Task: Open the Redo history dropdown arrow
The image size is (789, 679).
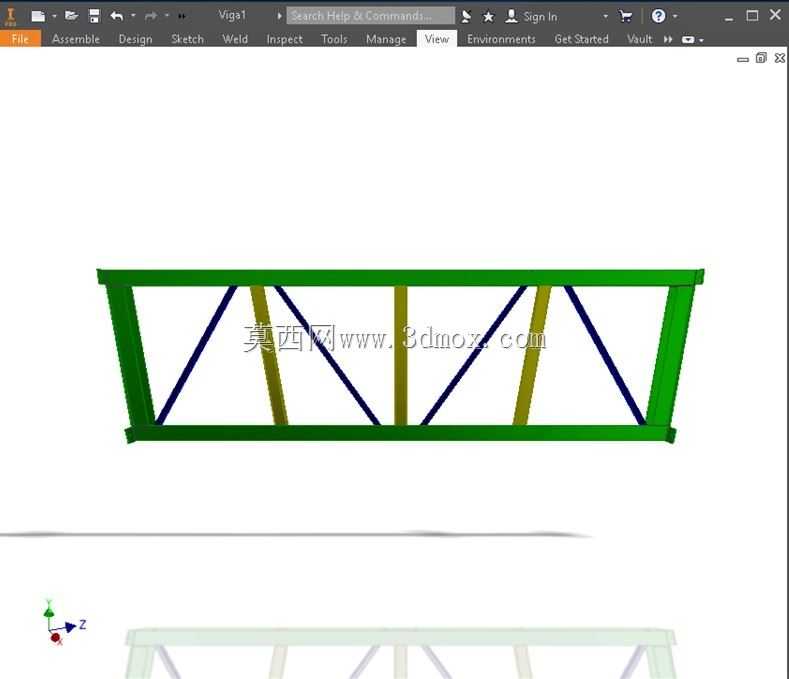Action: [167, 16]
